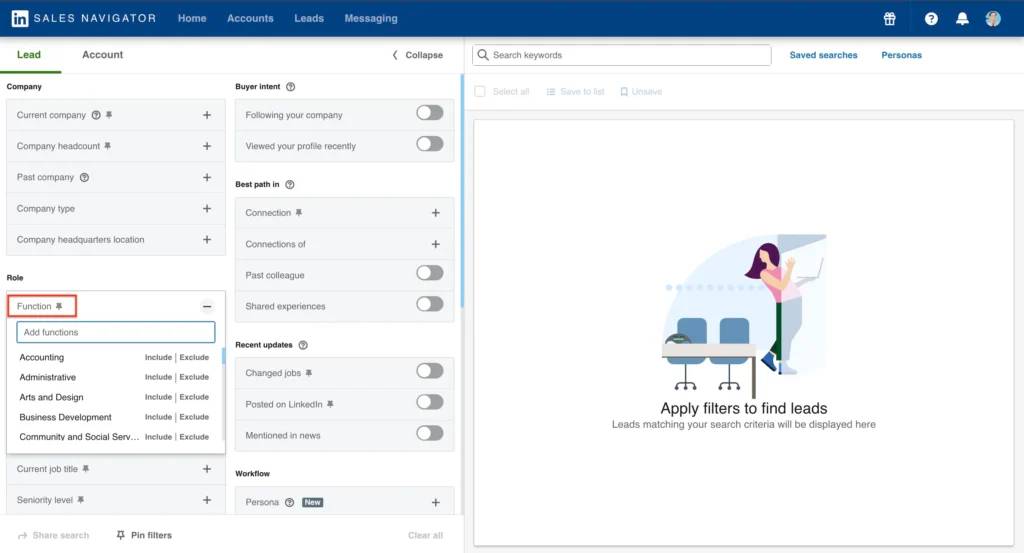Expand the Company headcount filter
1024x553 pixels.
[207, 146]
